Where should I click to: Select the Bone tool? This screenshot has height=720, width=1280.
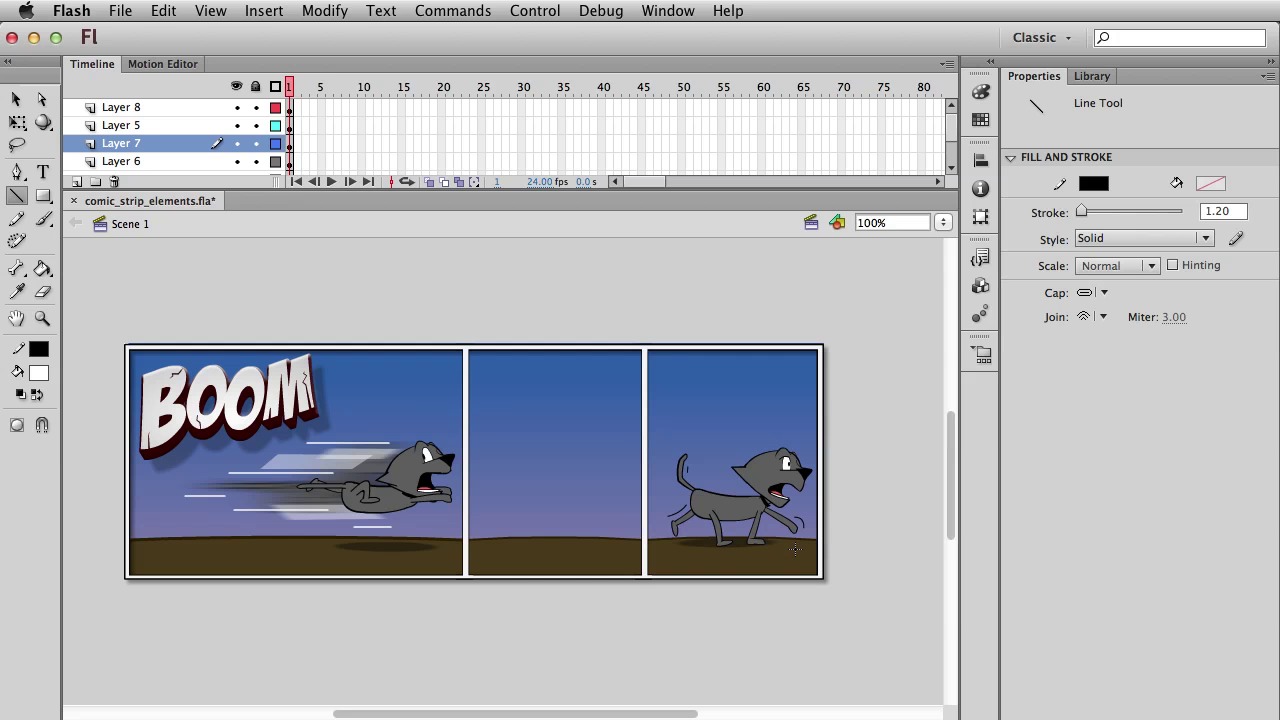click(17, 269)
